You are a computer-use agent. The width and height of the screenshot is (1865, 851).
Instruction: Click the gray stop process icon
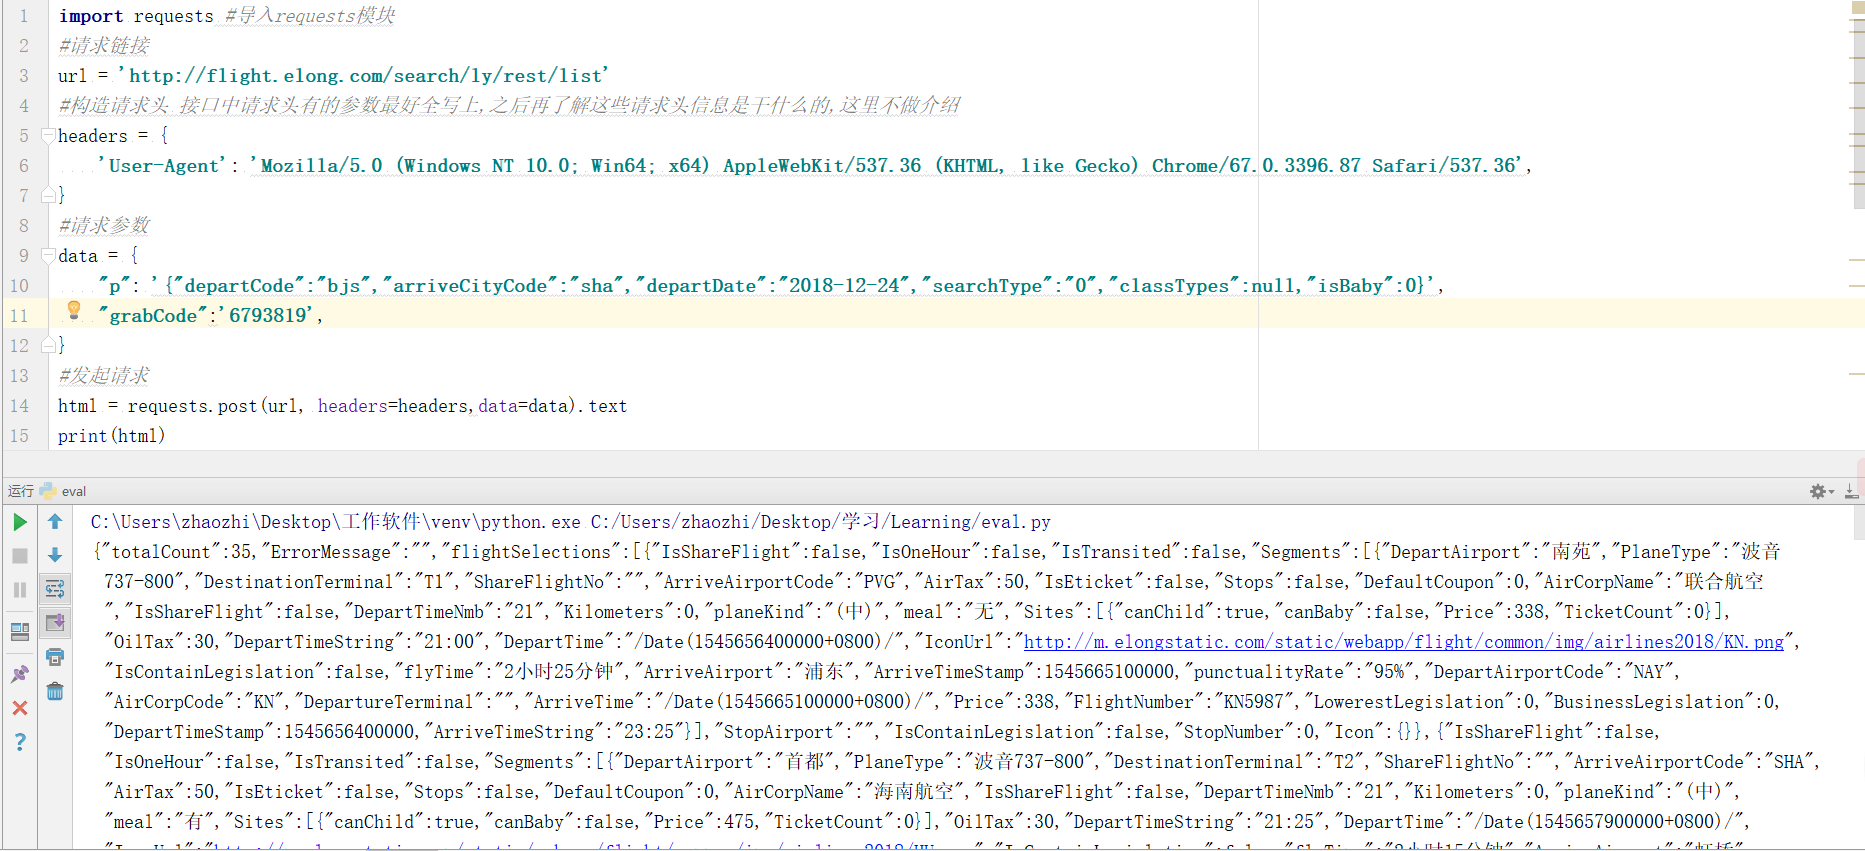click(20, 556)
